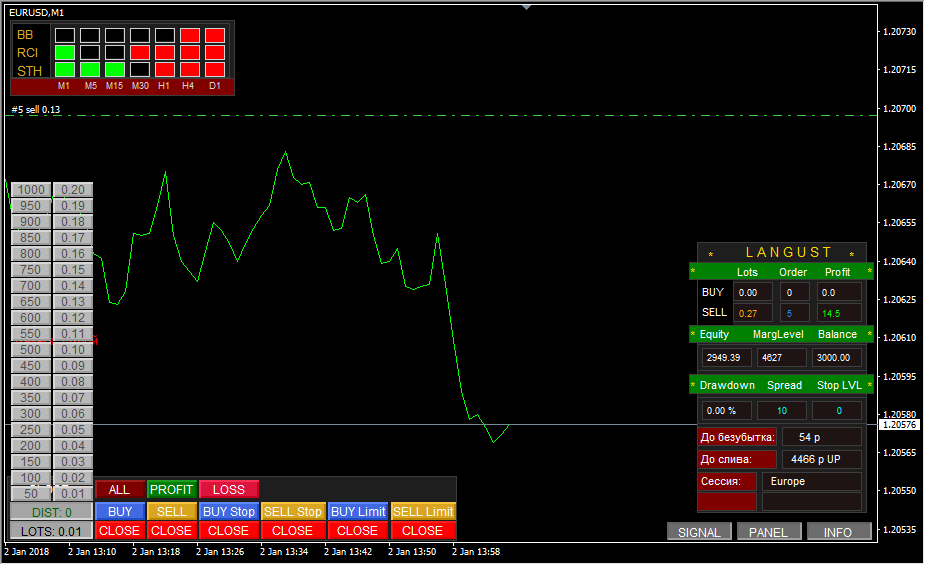The image size is (925, 565).
Task: Toggle the green PROFIT filter
Action: coord(171,489)
